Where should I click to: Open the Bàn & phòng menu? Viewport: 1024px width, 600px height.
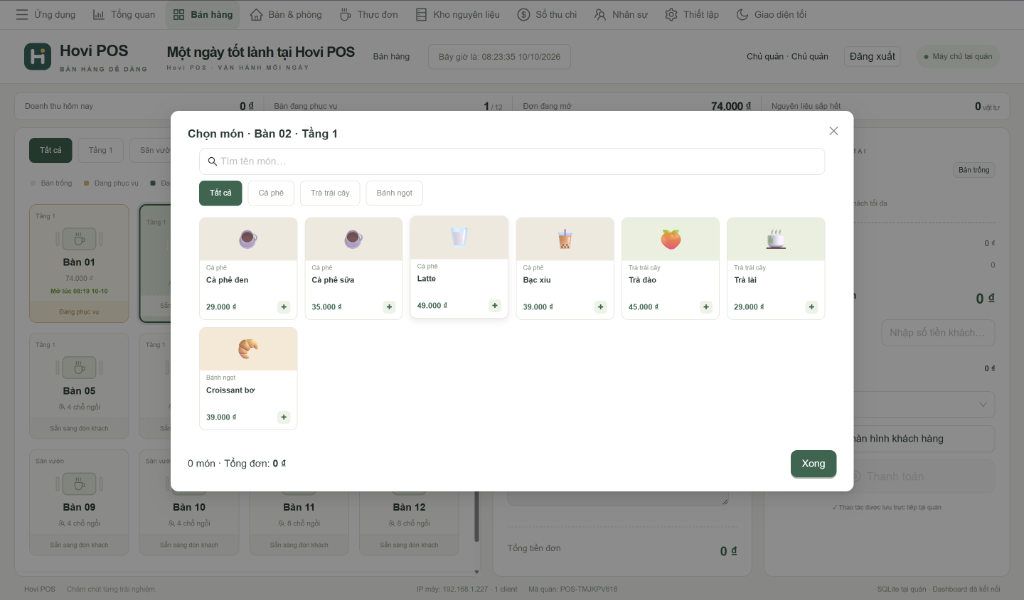(x=286, y=14)
